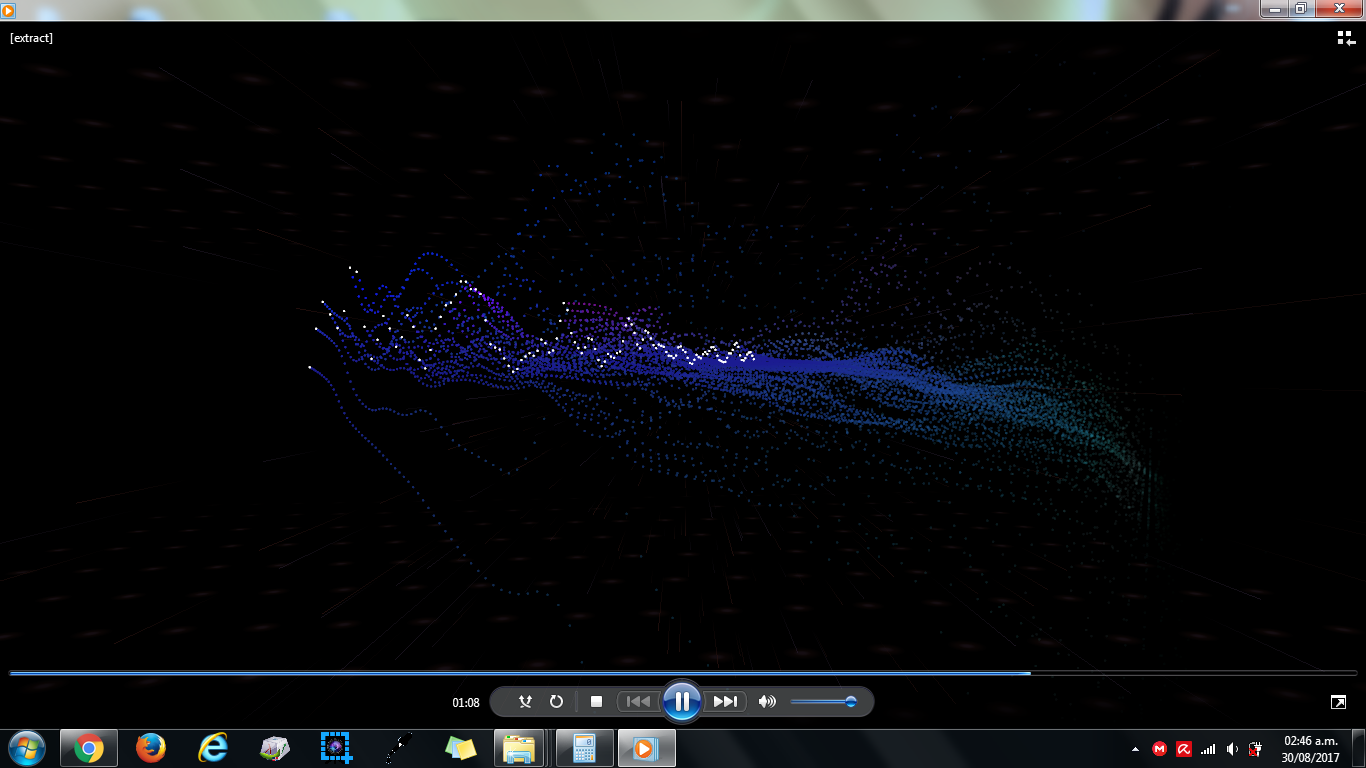The width and height of the screenshot is (1366, 768).
Task: Open Google Chrome from the taskbar
Action: pos(88,748)
